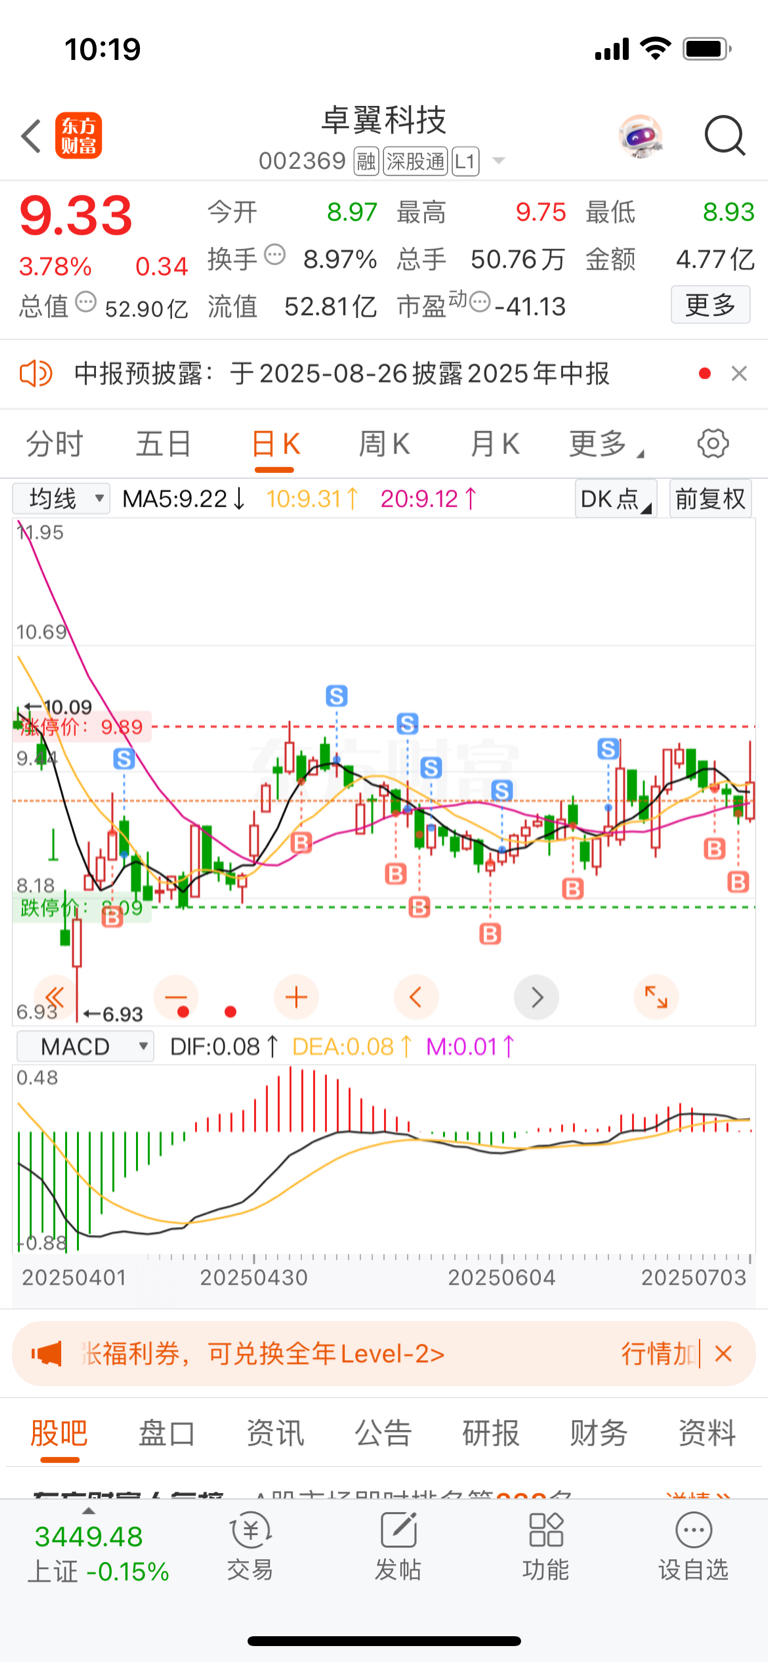Switch to the 财务 tab
Viewport: 768px width, 1663px height.
pos(599,1433)
